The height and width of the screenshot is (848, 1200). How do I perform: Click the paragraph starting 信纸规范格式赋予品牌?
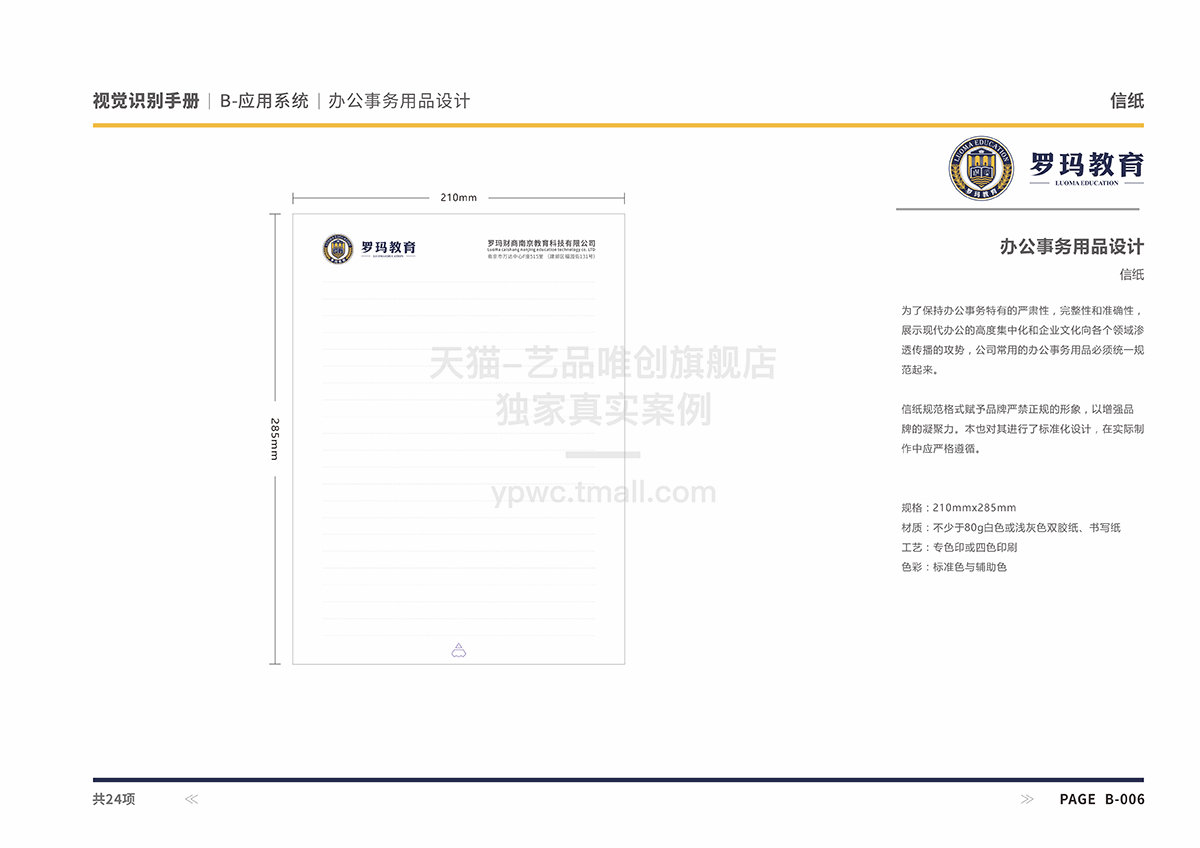tap(1022, 429)
